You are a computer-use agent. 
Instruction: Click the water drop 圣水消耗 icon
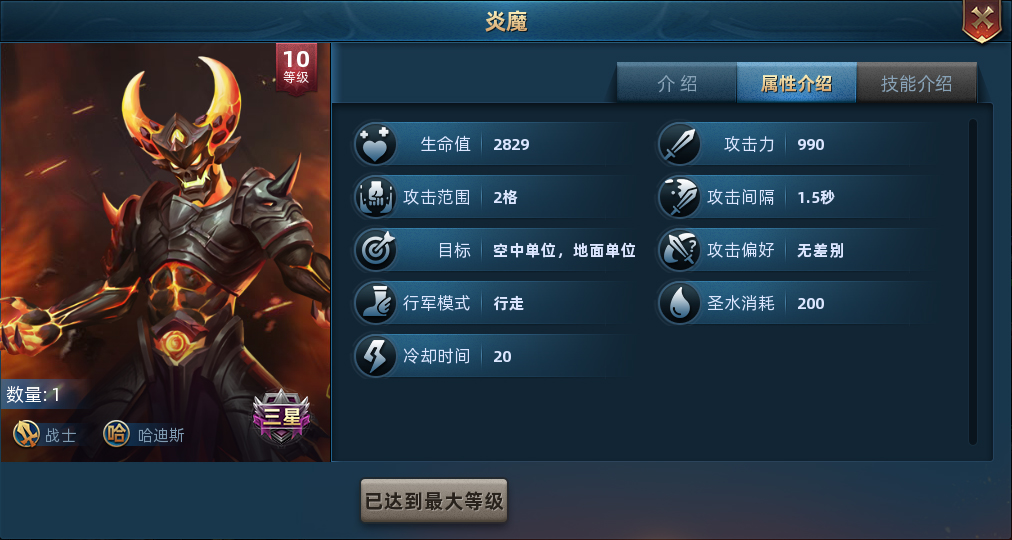[679, 303]
